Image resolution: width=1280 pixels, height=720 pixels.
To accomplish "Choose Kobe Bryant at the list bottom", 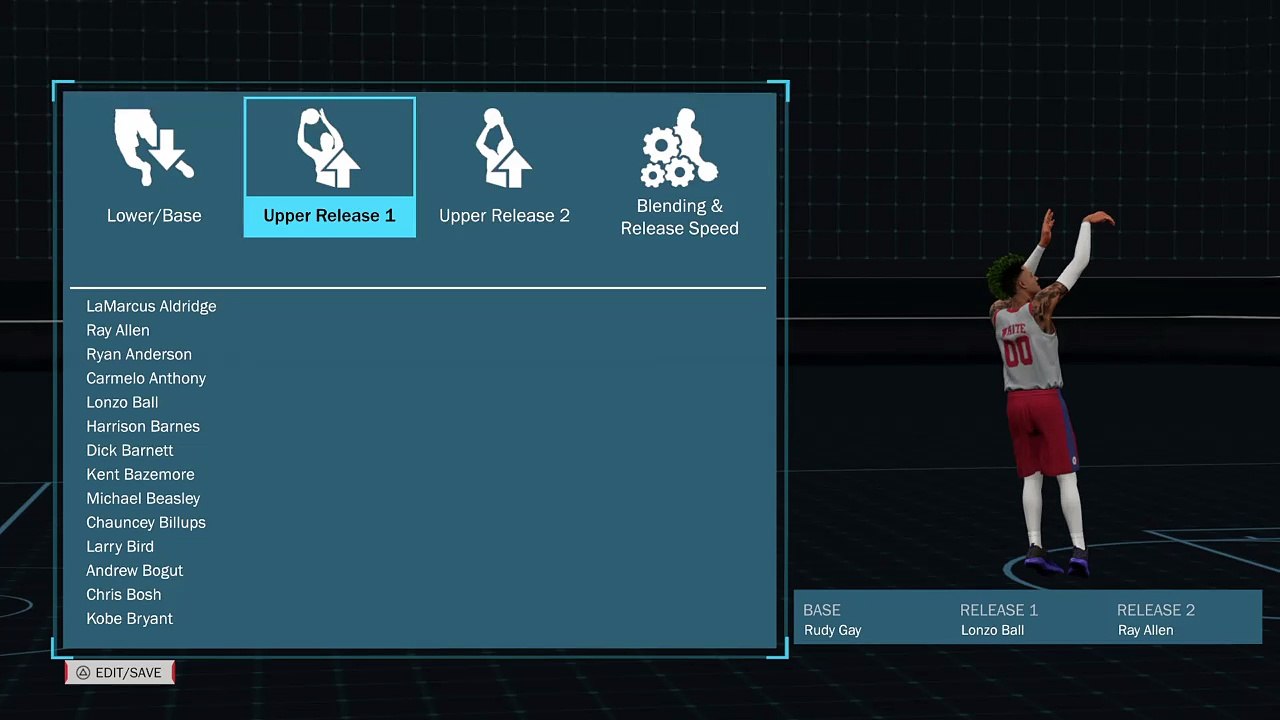I will [x=130, y=619].
